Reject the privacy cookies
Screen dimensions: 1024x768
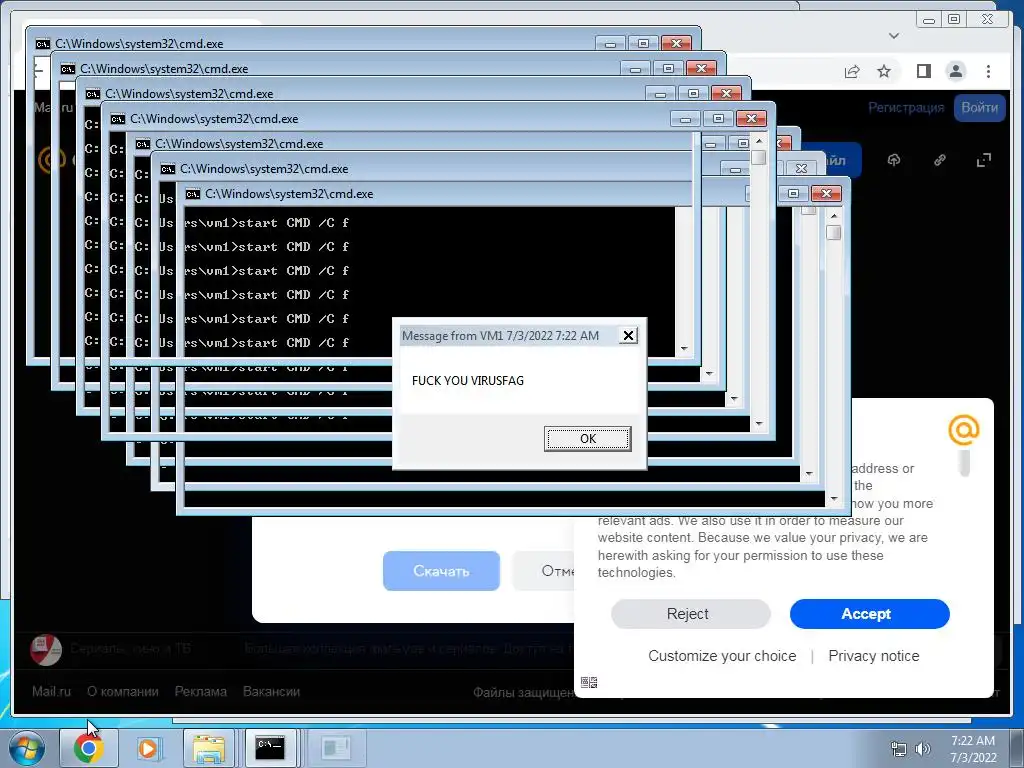(690, 614)
